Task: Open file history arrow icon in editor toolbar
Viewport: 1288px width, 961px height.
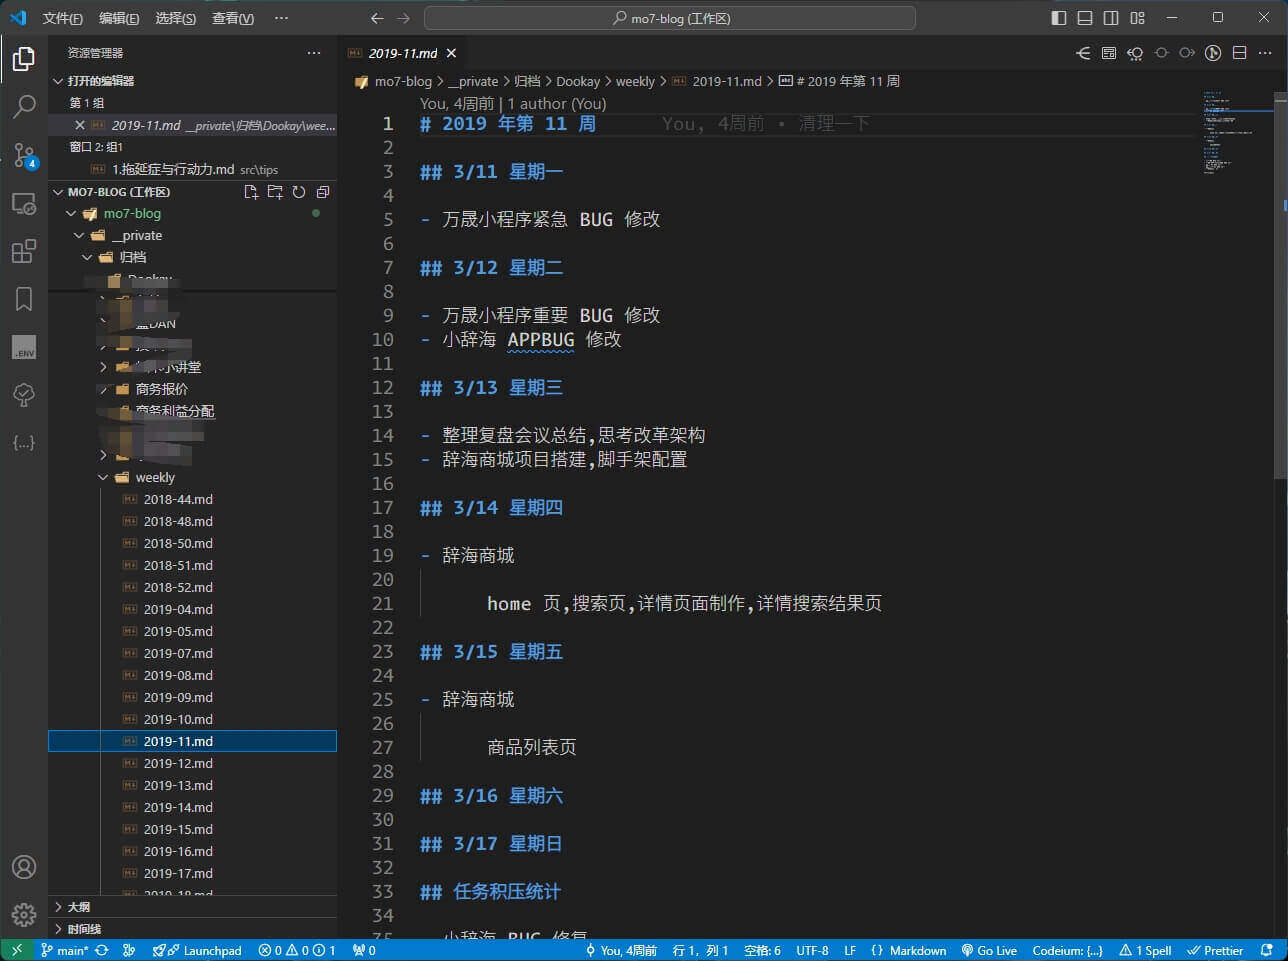Action: point(1083,53)
